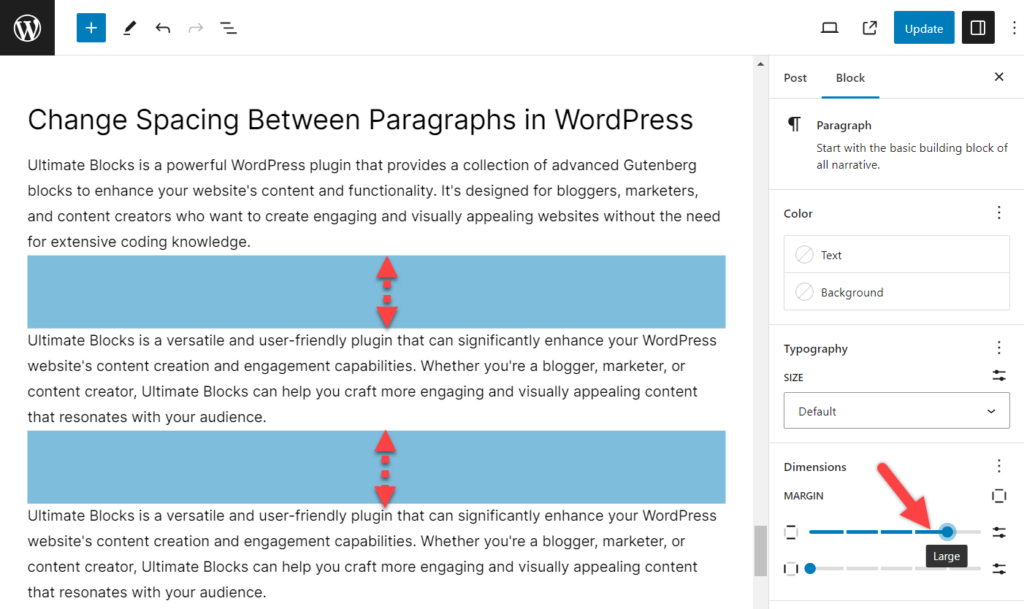
Task: Open custom controls for the second margin slider
Action: 998,568
